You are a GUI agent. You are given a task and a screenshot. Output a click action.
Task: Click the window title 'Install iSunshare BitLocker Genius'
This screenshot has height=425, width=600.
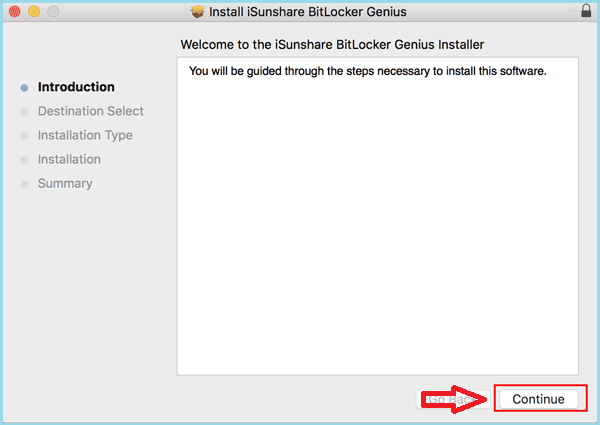[308, 12]
